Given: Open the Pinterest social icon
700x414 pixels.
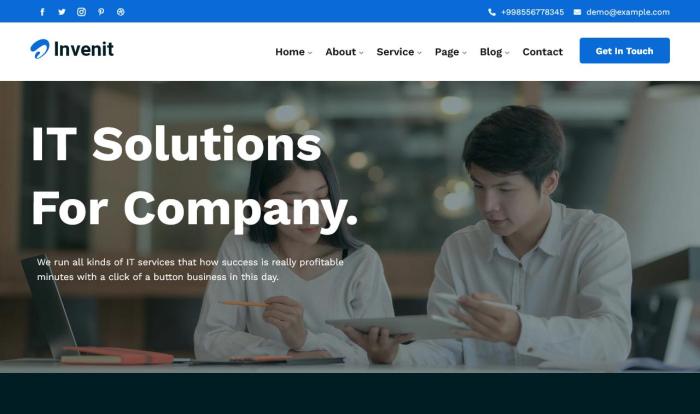Looking at the screenshot, I should (101, 12).
